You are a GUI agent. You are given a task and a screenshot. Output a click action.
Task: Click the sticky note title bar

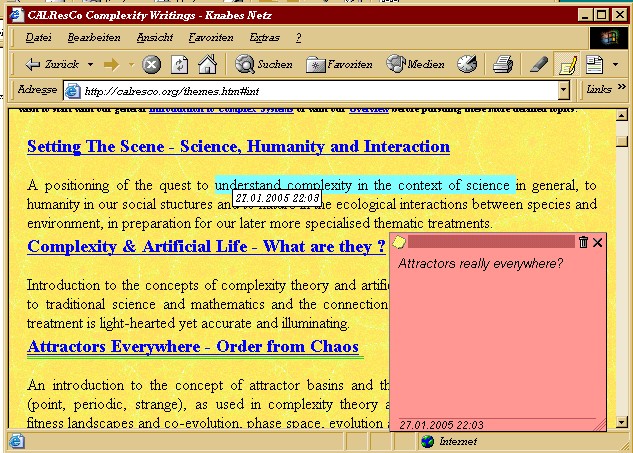click(491, 242)
